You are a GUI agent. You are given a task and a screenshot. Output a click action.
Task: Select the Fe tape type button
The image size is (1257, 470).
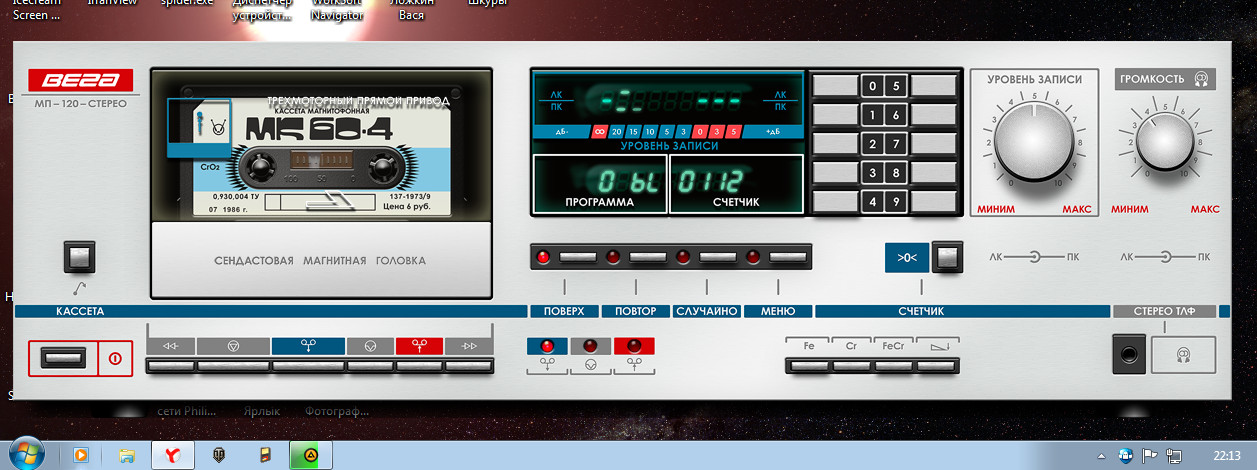click(809, 365)
